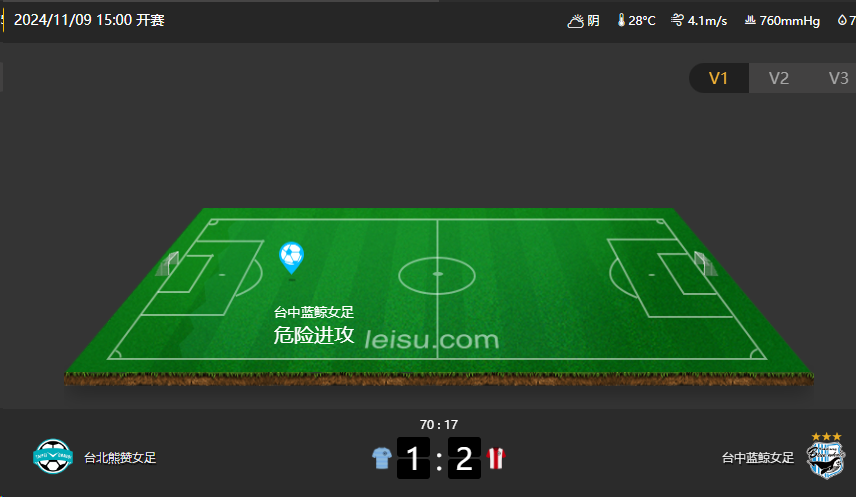The width and height of the screenshot is (856, 497).
Task: Switch to the V2 view
Action: [778, 78]
